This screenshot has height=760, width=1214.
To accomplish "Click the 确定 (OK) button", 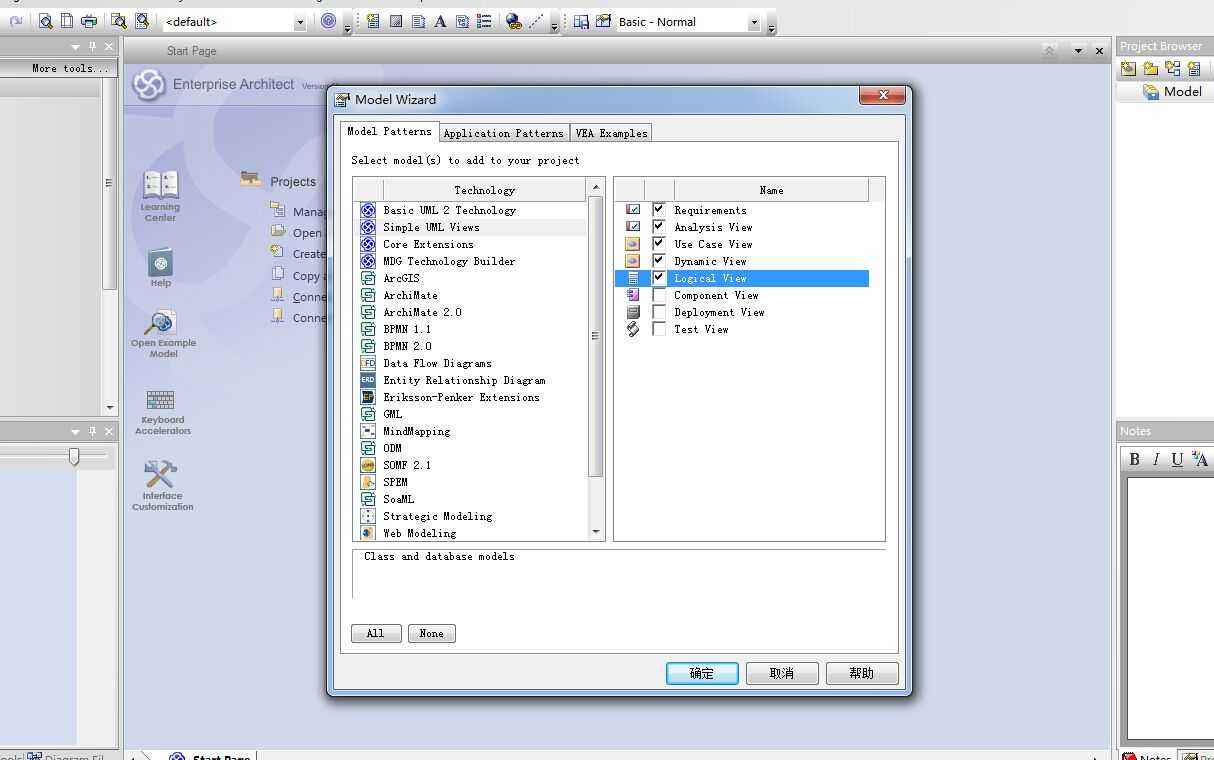I will pos(702,673).
